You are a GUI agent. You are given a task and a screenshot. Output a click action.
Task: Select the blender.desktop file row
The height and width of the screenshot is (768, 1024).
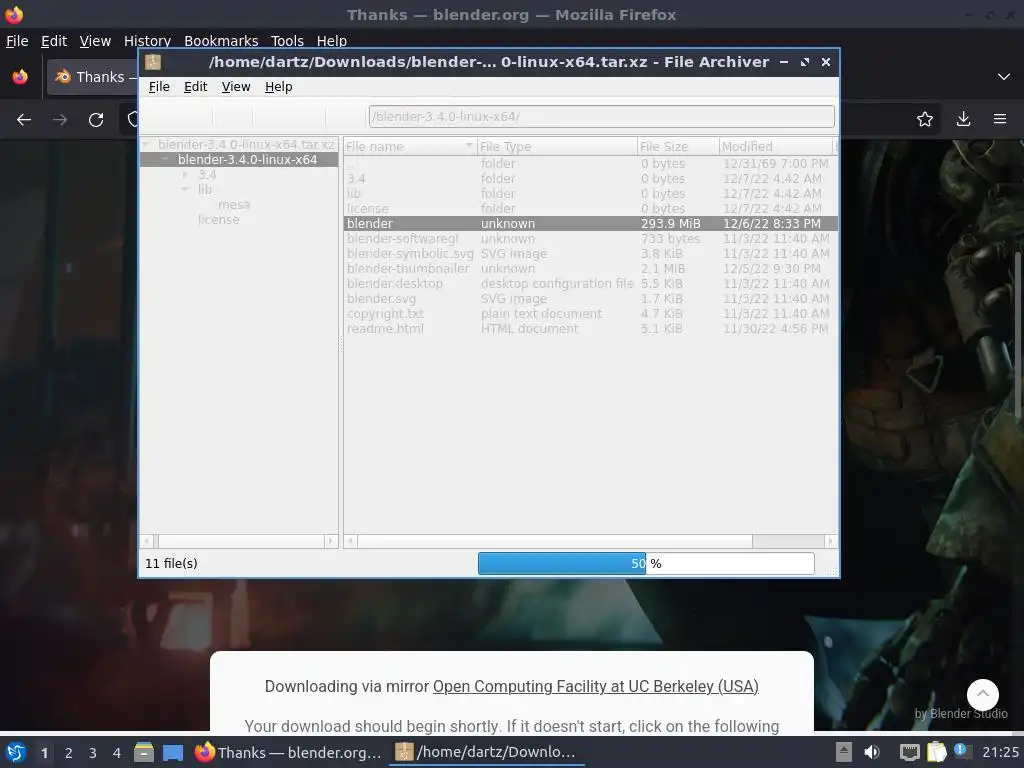click(590, 283)
